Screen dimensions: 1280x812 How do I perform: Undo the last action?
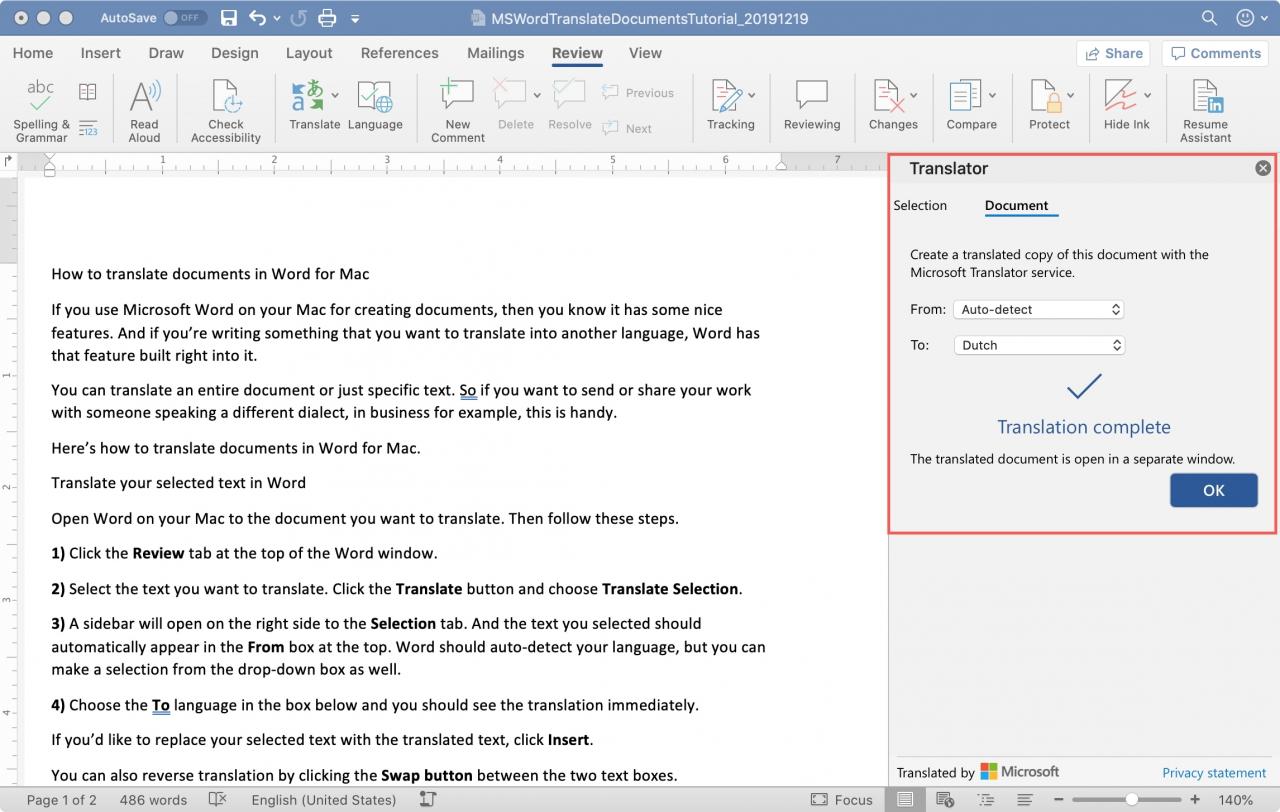coord(258,18)
